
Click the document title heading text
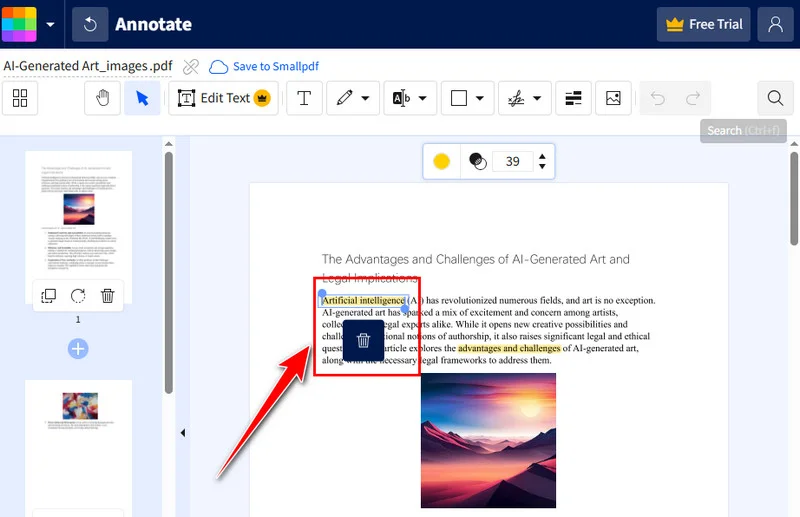coord(476,268)
